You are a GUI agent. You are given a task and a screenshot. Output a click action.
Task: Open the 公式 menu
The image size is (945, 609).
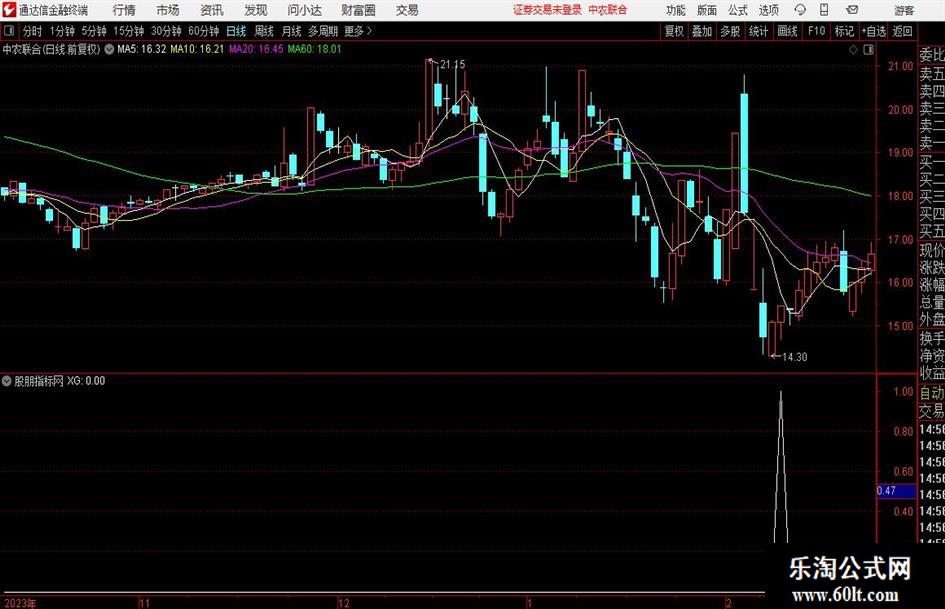pos(738,10)
